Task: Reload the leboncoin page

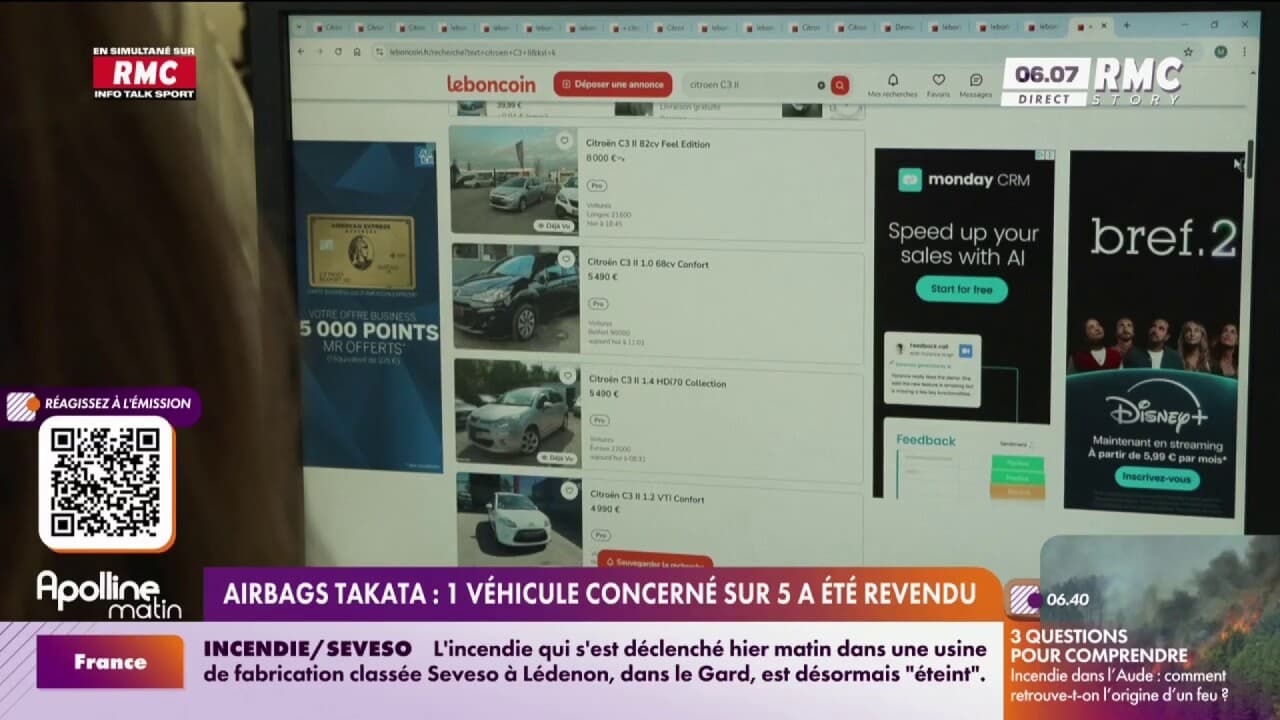Action: coord(338,51)
